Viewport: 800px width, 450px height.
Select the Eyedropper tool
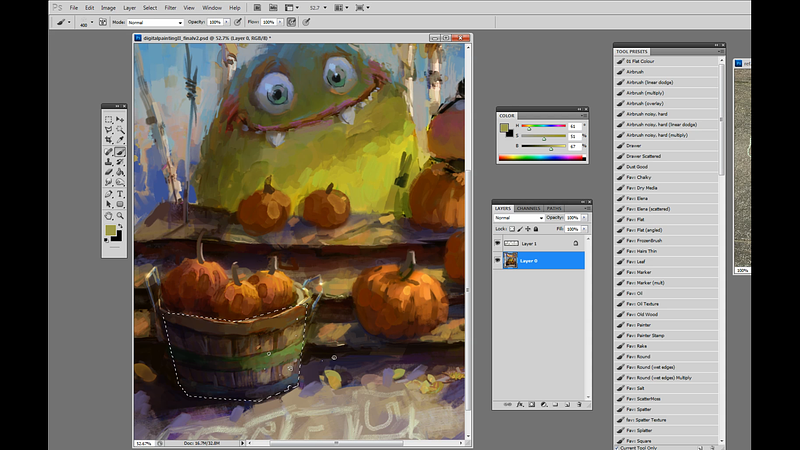[120, 140]
